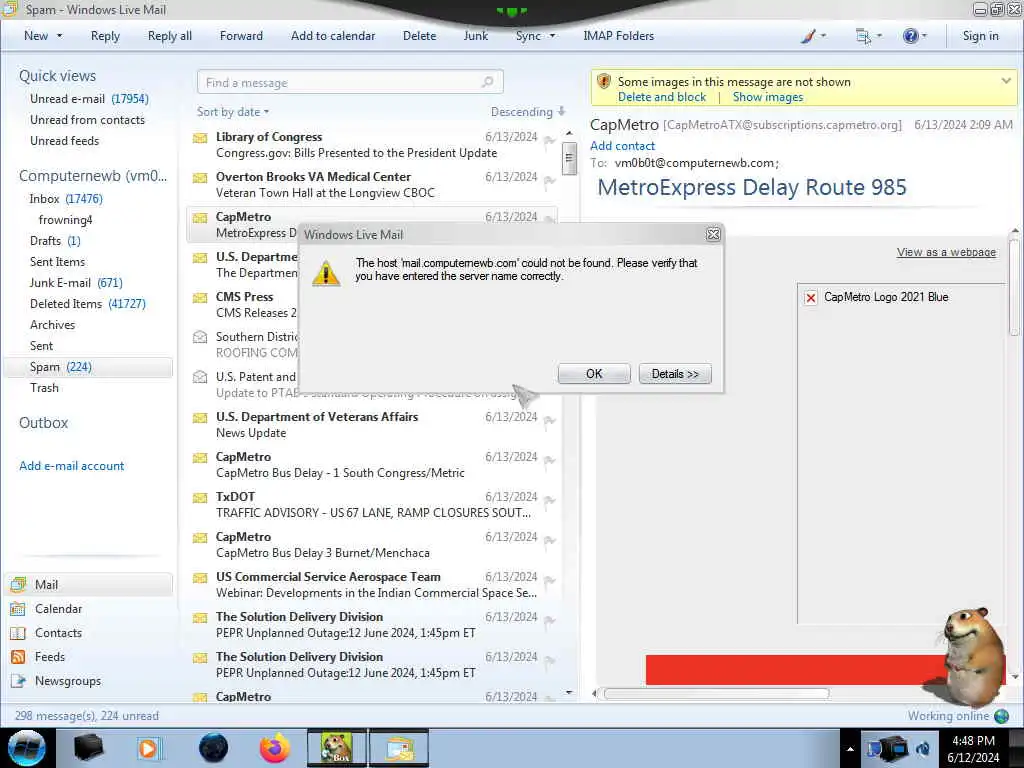Click Sign in
The image size is (1024, 768).
click(980, 36)
